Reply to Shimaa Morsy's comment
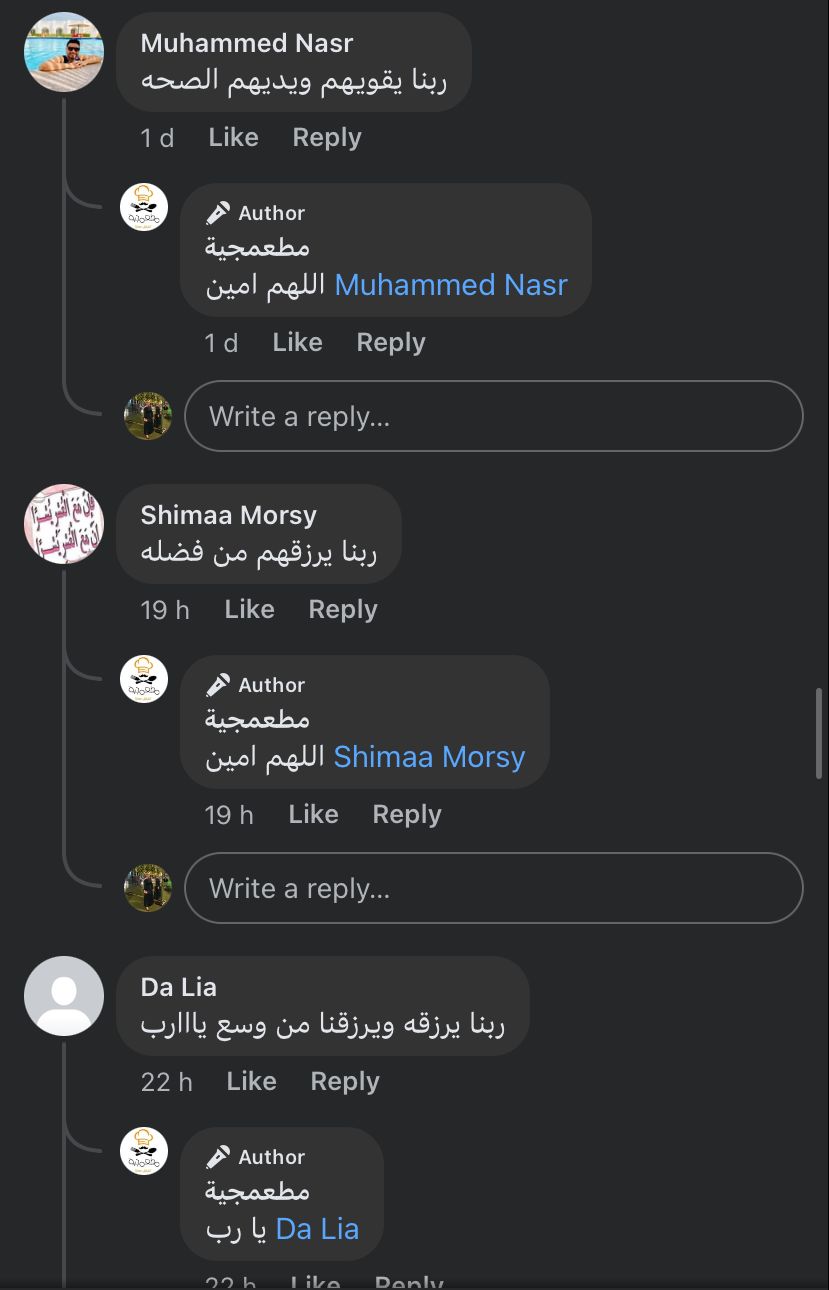Viewport: 829px width, 1290px height. 342,610
